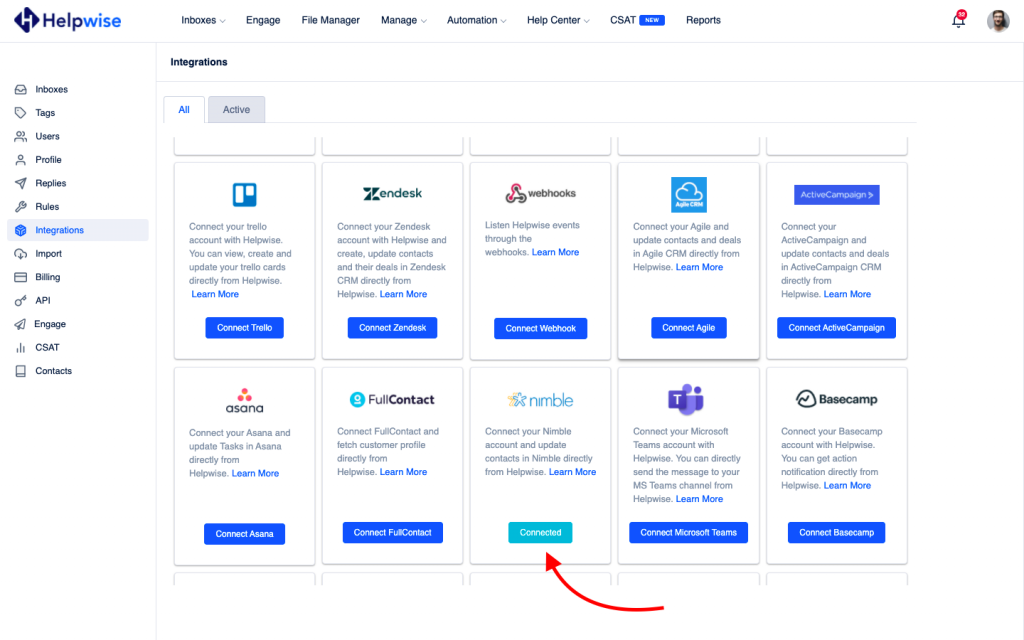Click the Connect ActiveCampaign button

(837, 328)
